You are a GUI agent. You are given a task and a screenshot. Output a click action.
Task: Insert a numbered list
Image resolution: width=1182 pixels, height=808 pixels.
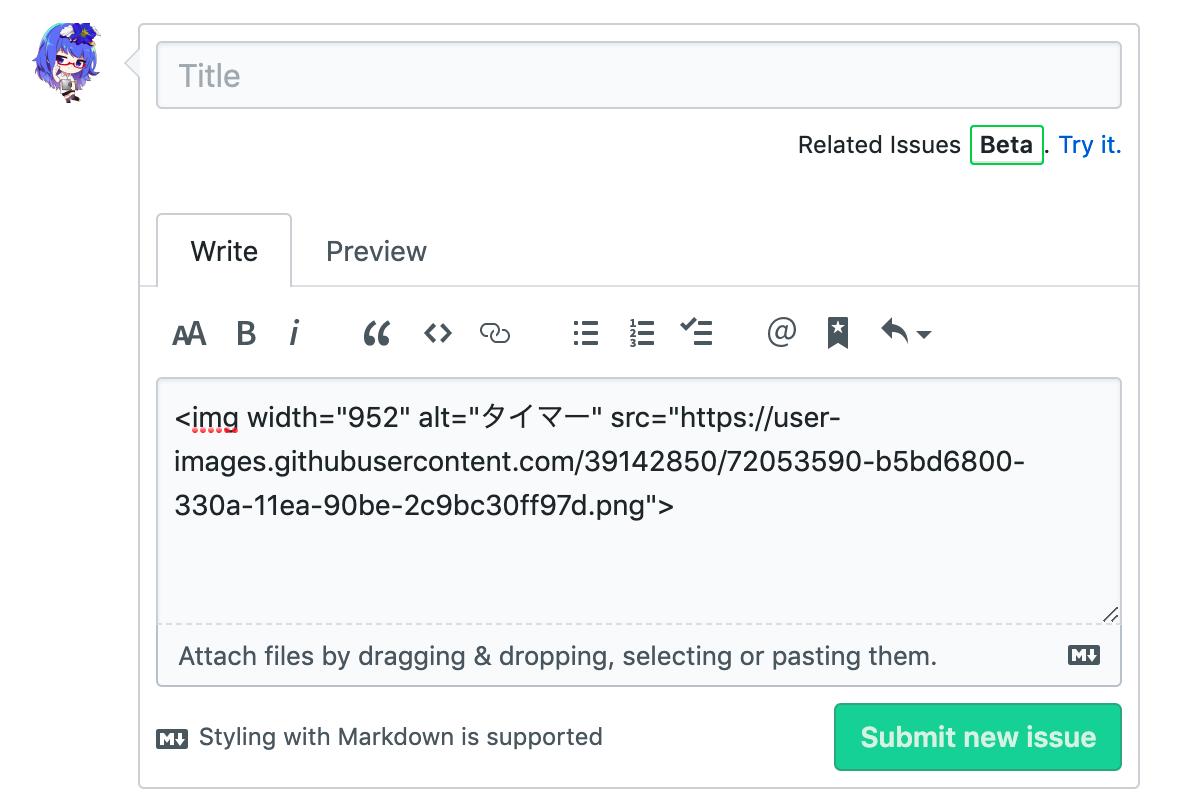pos(641,333)
